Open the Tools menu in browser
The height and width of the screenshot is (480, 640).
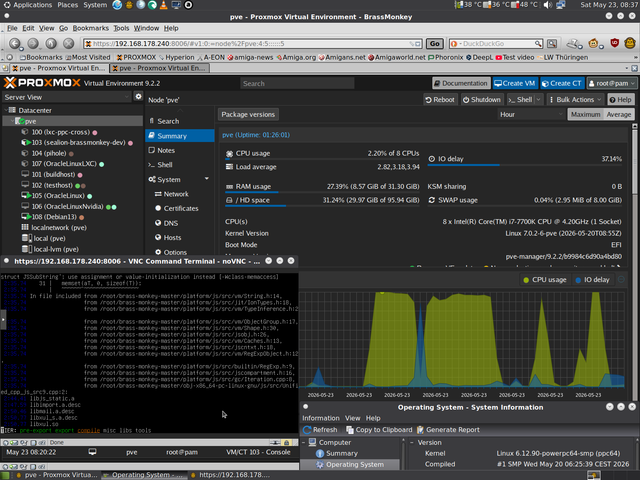(x=121, y=28)
